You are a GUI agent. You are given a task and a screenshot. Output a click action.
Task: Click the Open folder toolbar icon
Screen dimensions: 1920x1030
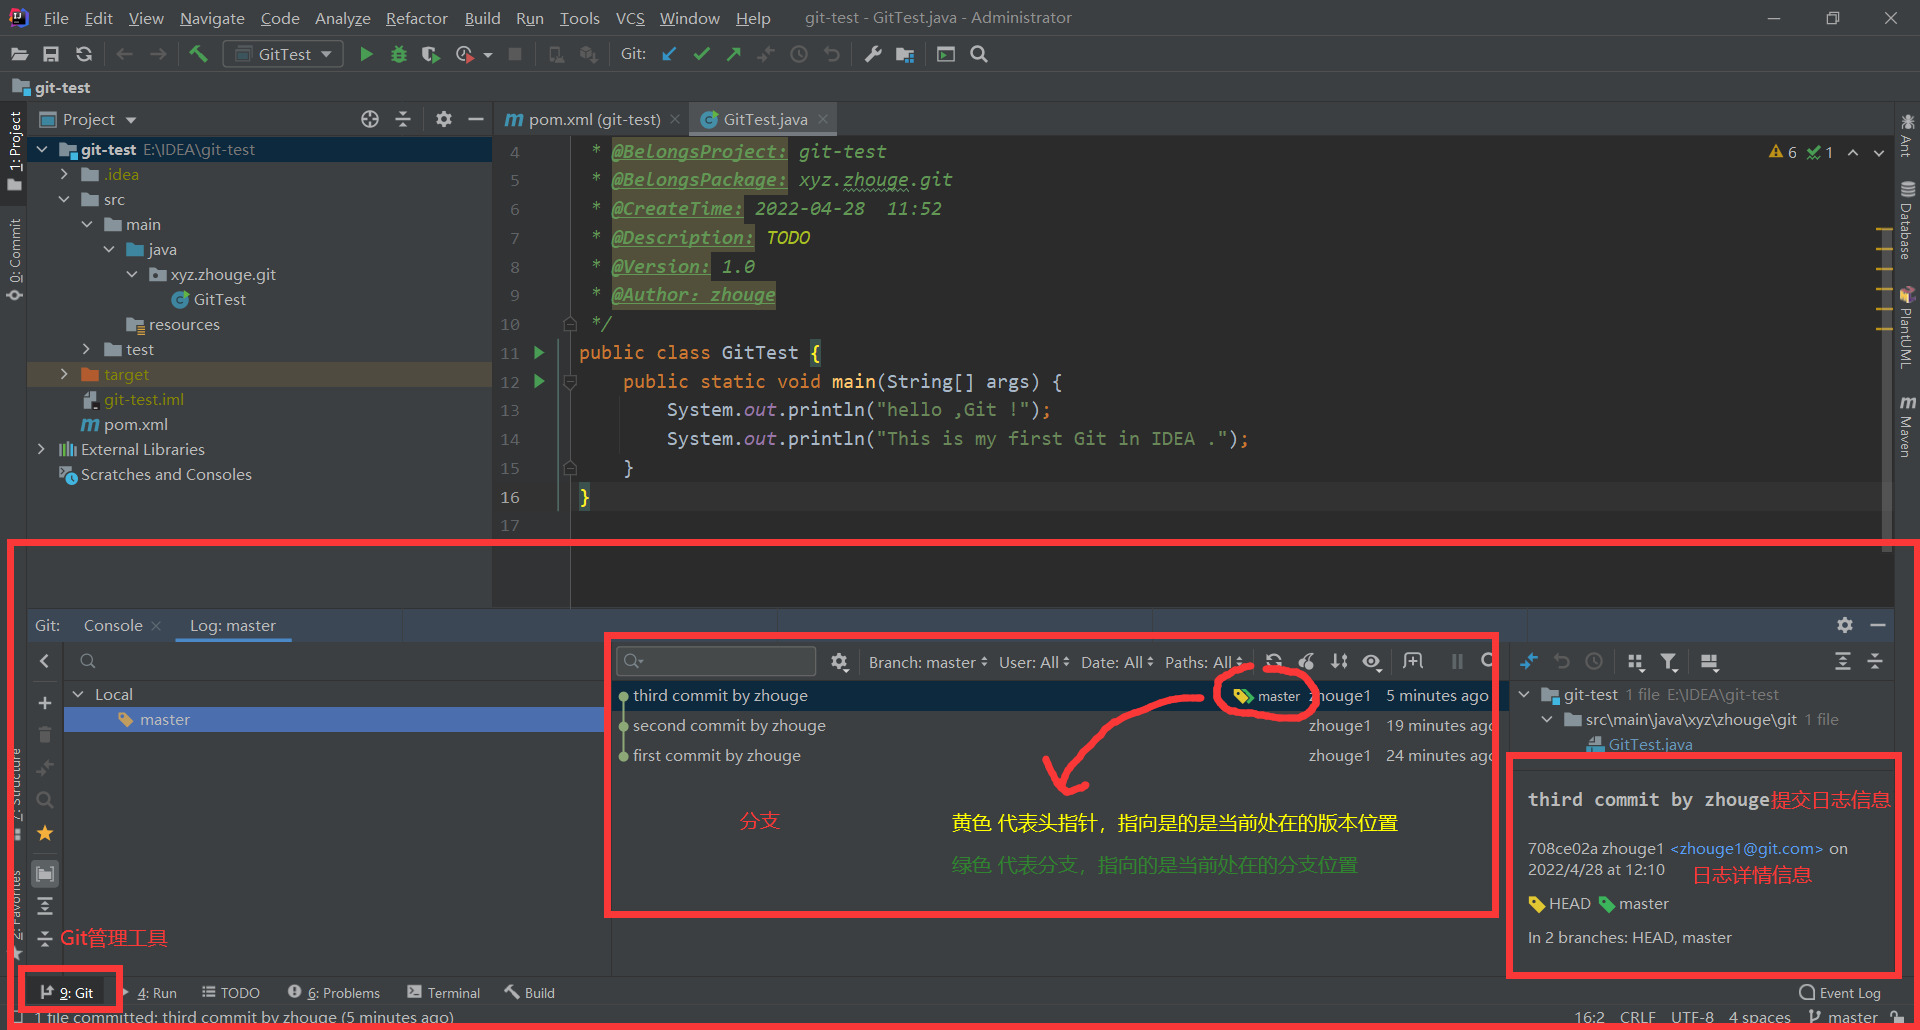pyautogui.click(x=19, y=54)
